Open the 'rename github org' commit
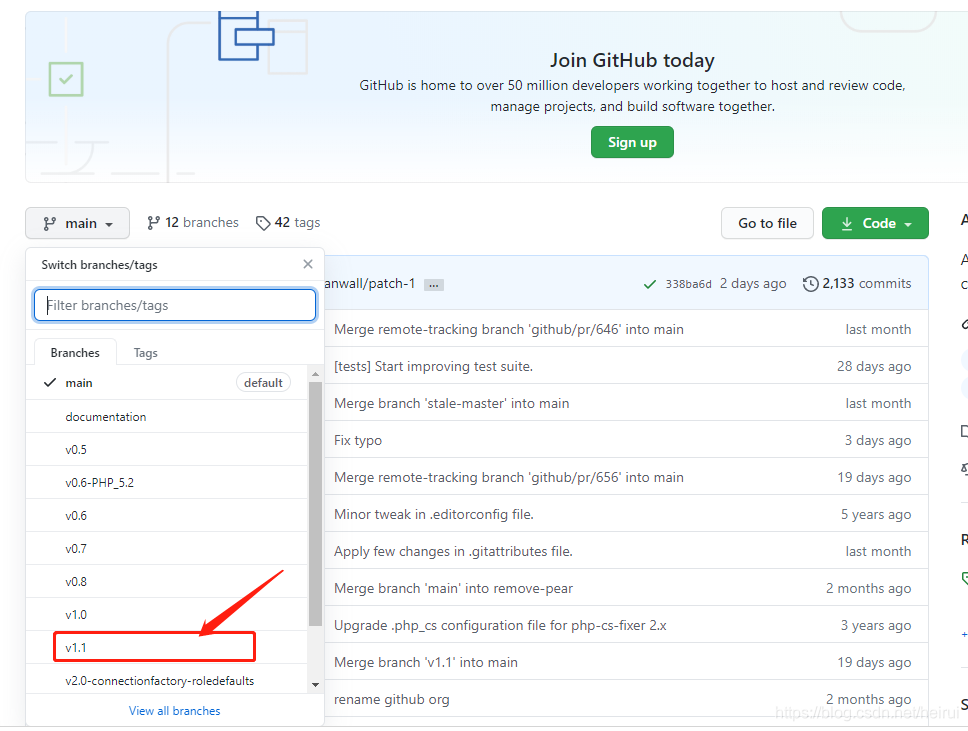 391,700
